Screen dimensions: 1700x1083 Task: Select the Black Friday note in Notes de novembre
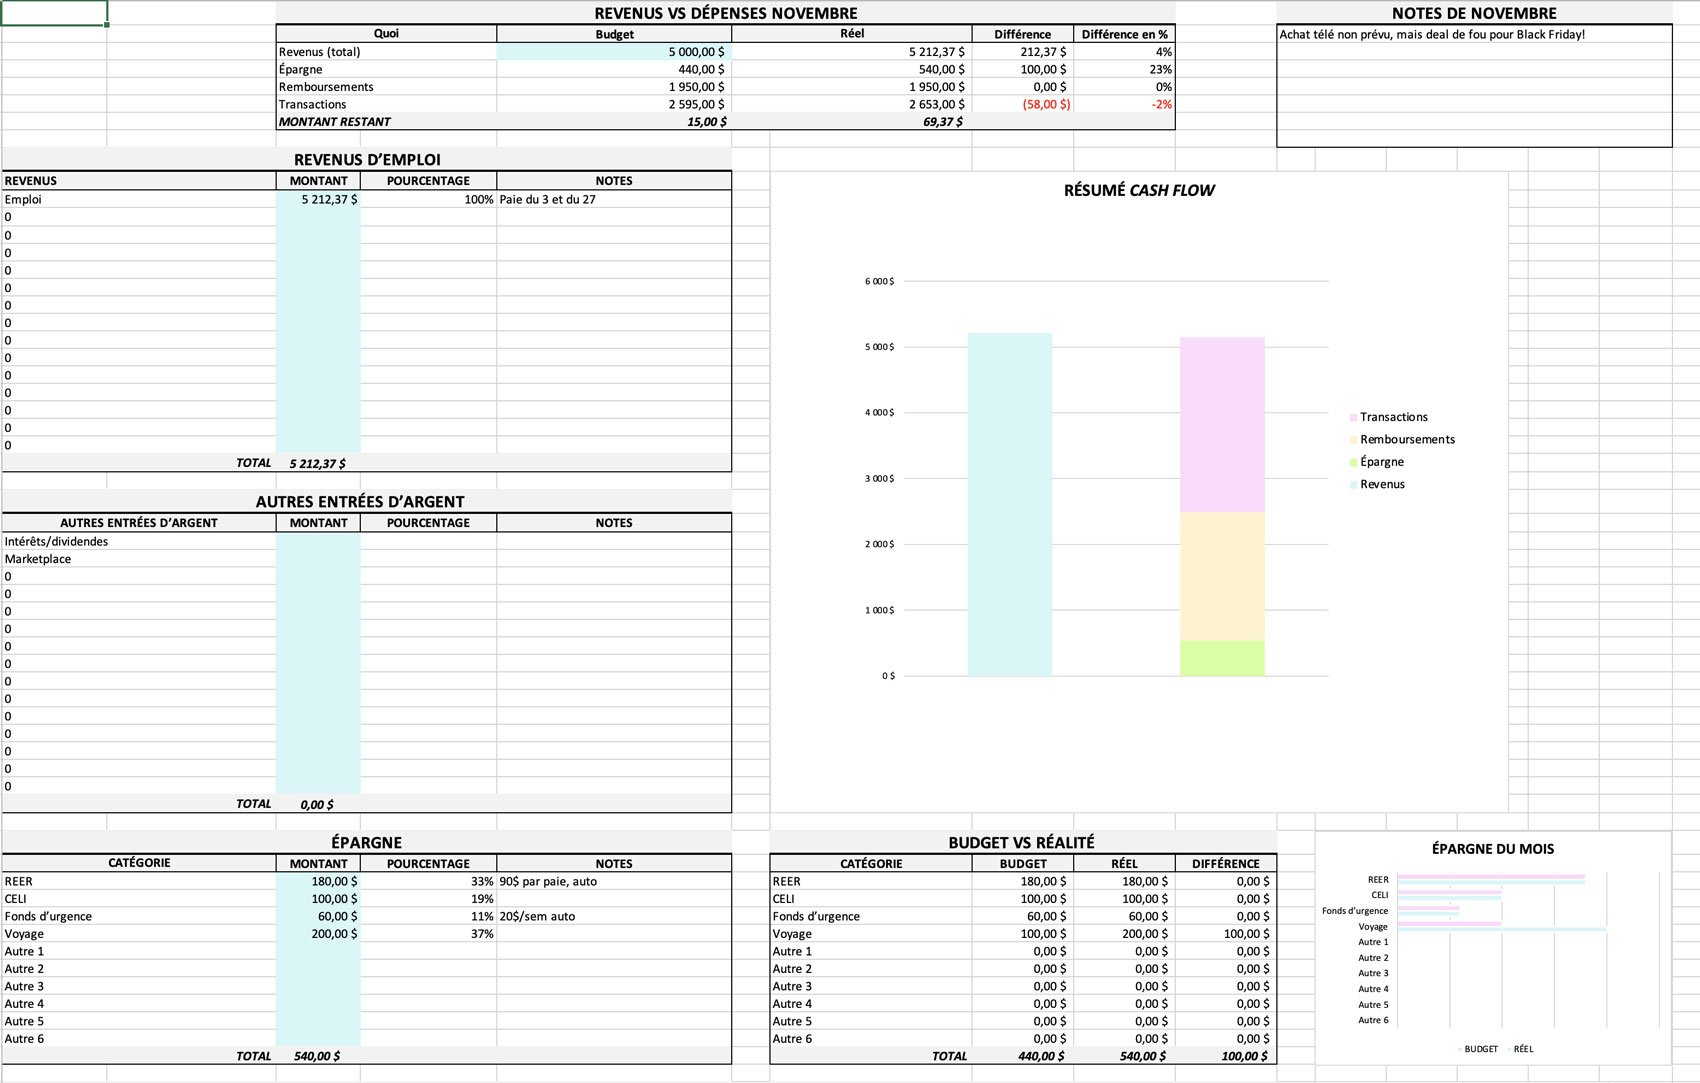coord(1432,34)
